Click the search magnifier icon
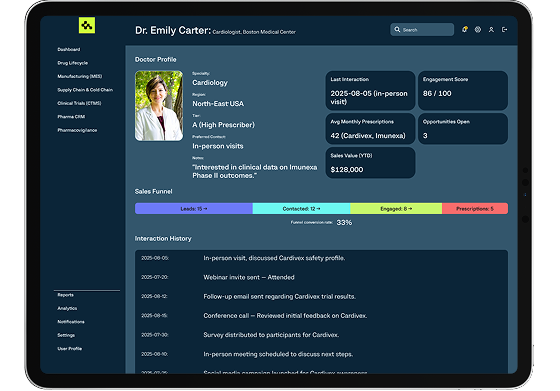560x391 pixels. point(397,30)
